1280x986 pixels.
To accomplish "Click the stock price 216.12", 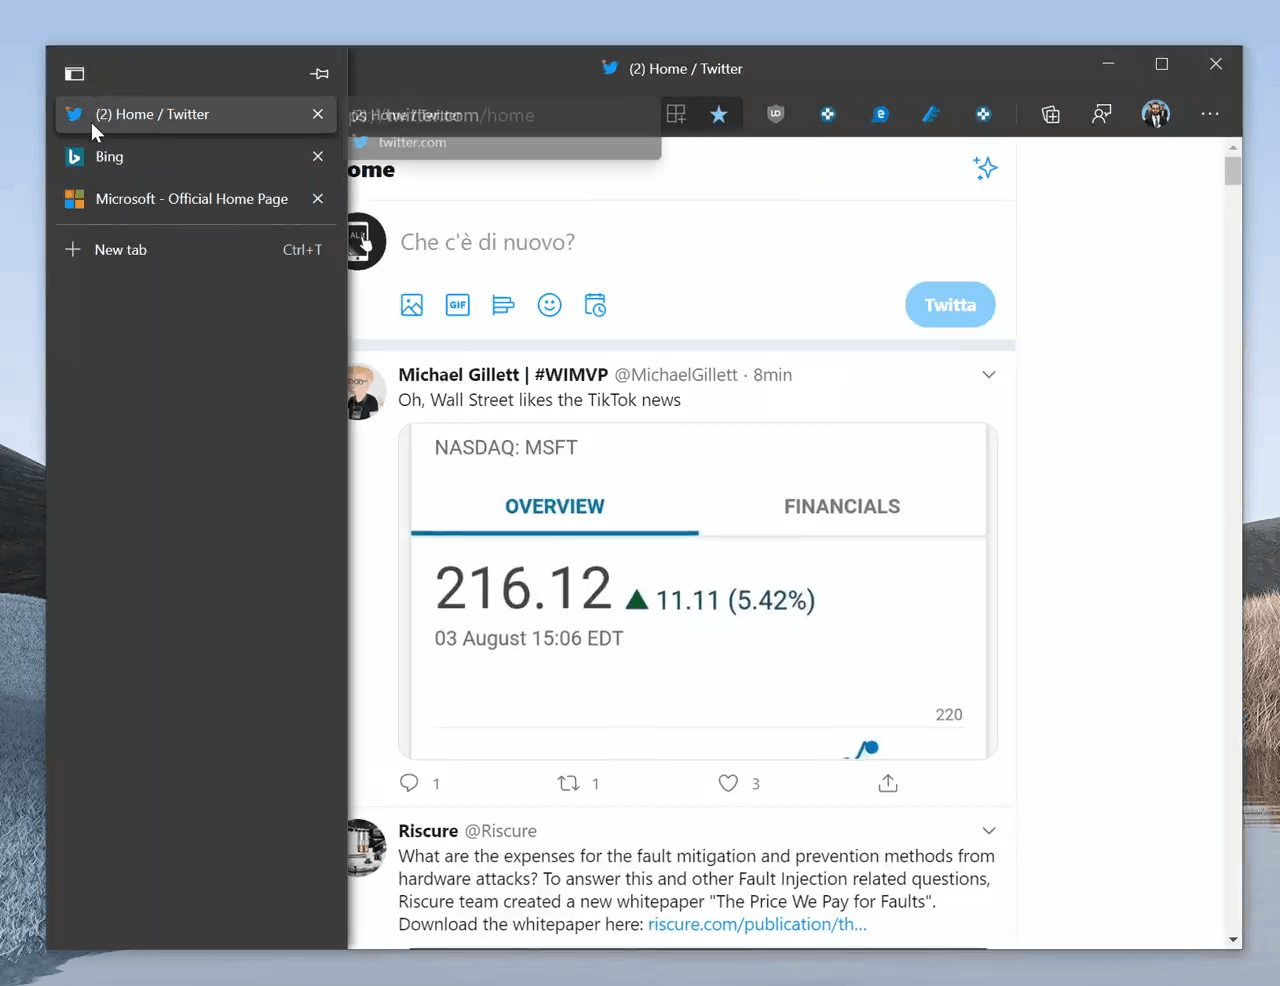I will [523, 588].
